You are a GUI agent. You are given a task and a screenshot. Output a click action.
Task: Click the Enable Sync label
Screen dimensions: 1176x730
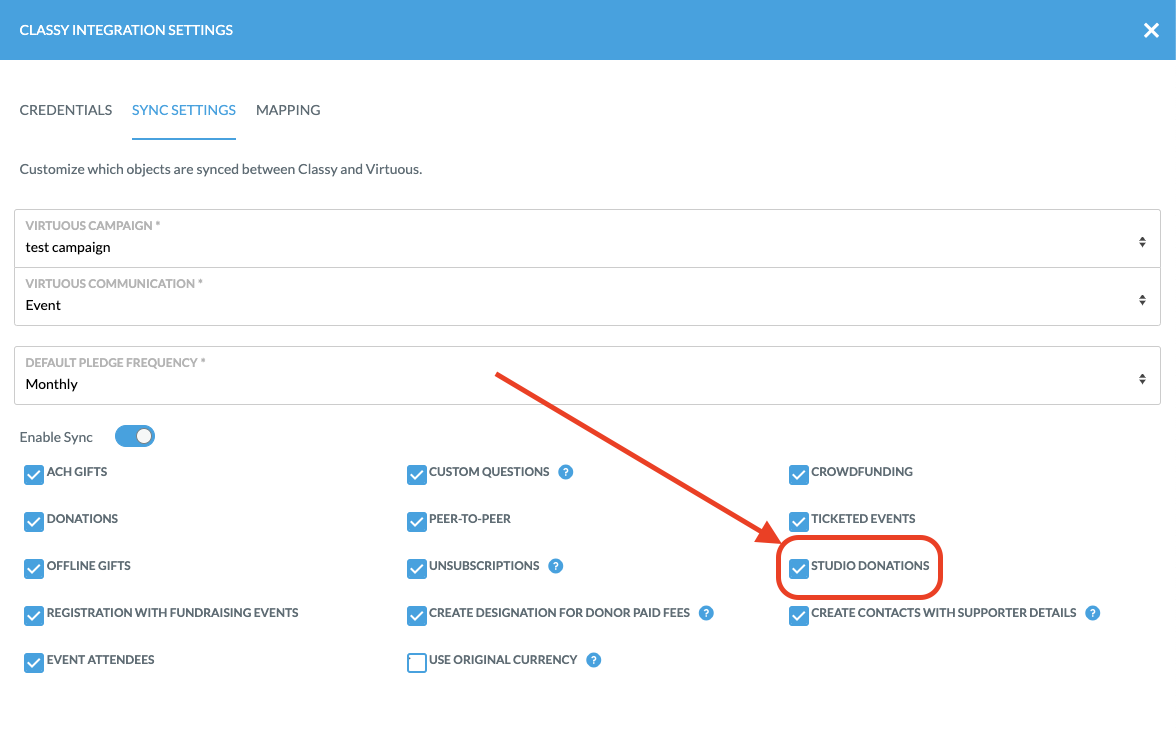(56, 437)
